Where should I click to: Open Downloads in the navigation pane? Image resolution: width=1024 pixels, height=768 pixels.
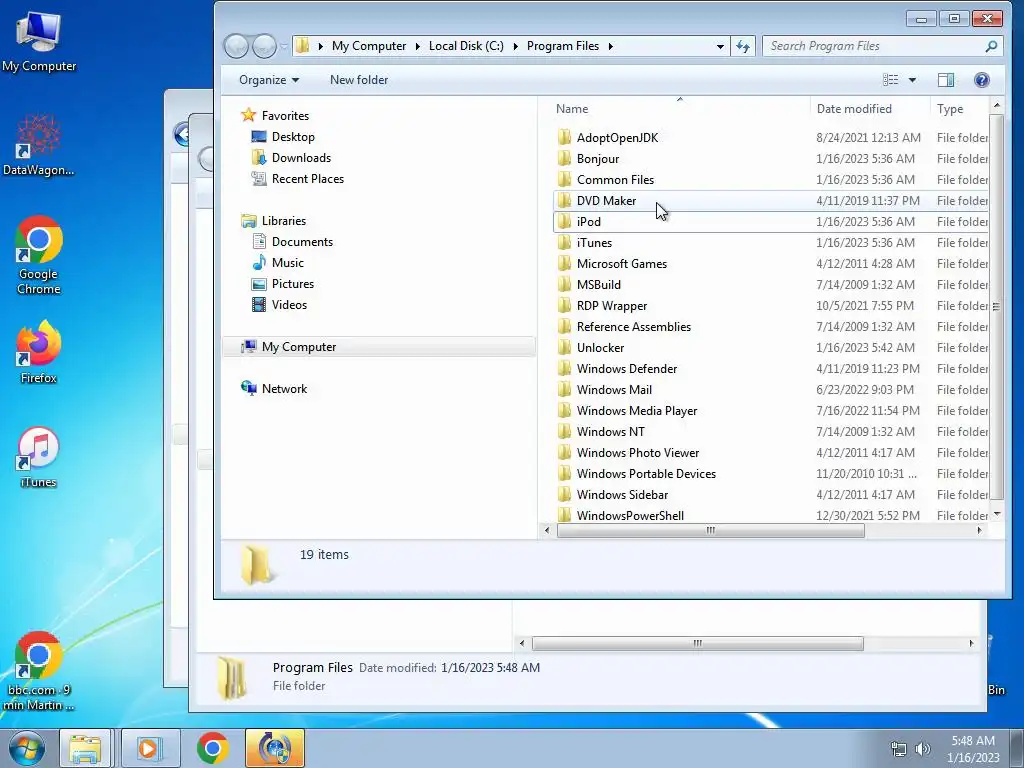301,157
